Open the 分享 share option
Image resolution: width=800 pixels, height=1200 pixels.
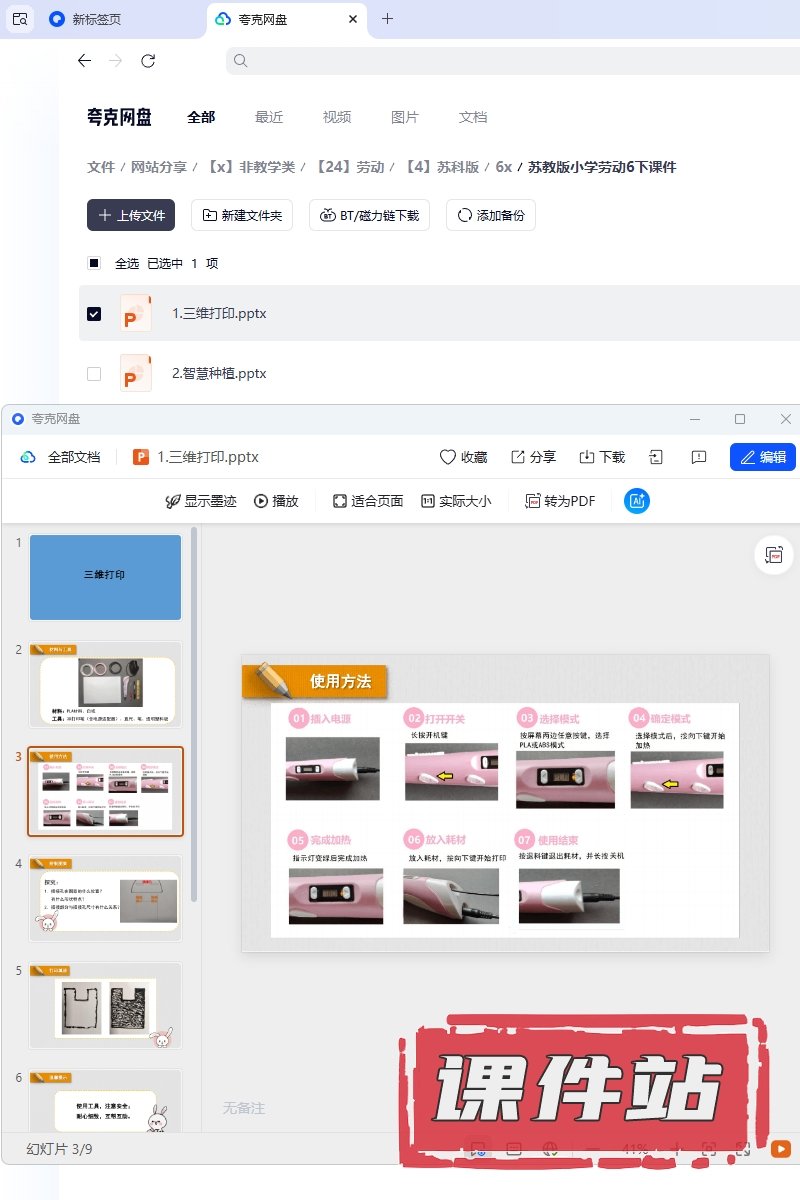pos(533,457)
